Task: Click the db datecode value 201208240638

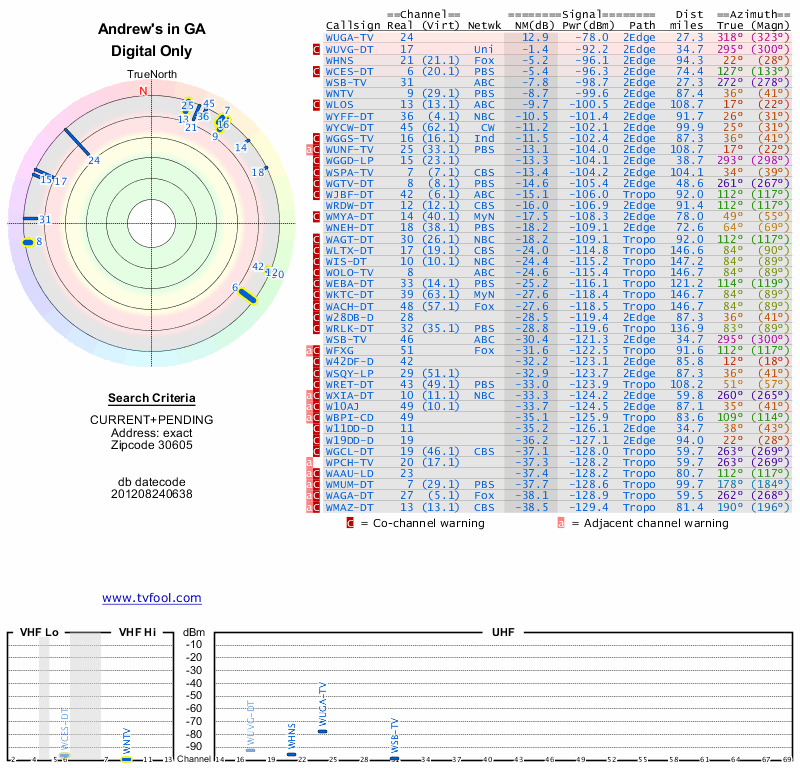Action: pos(152,494)
